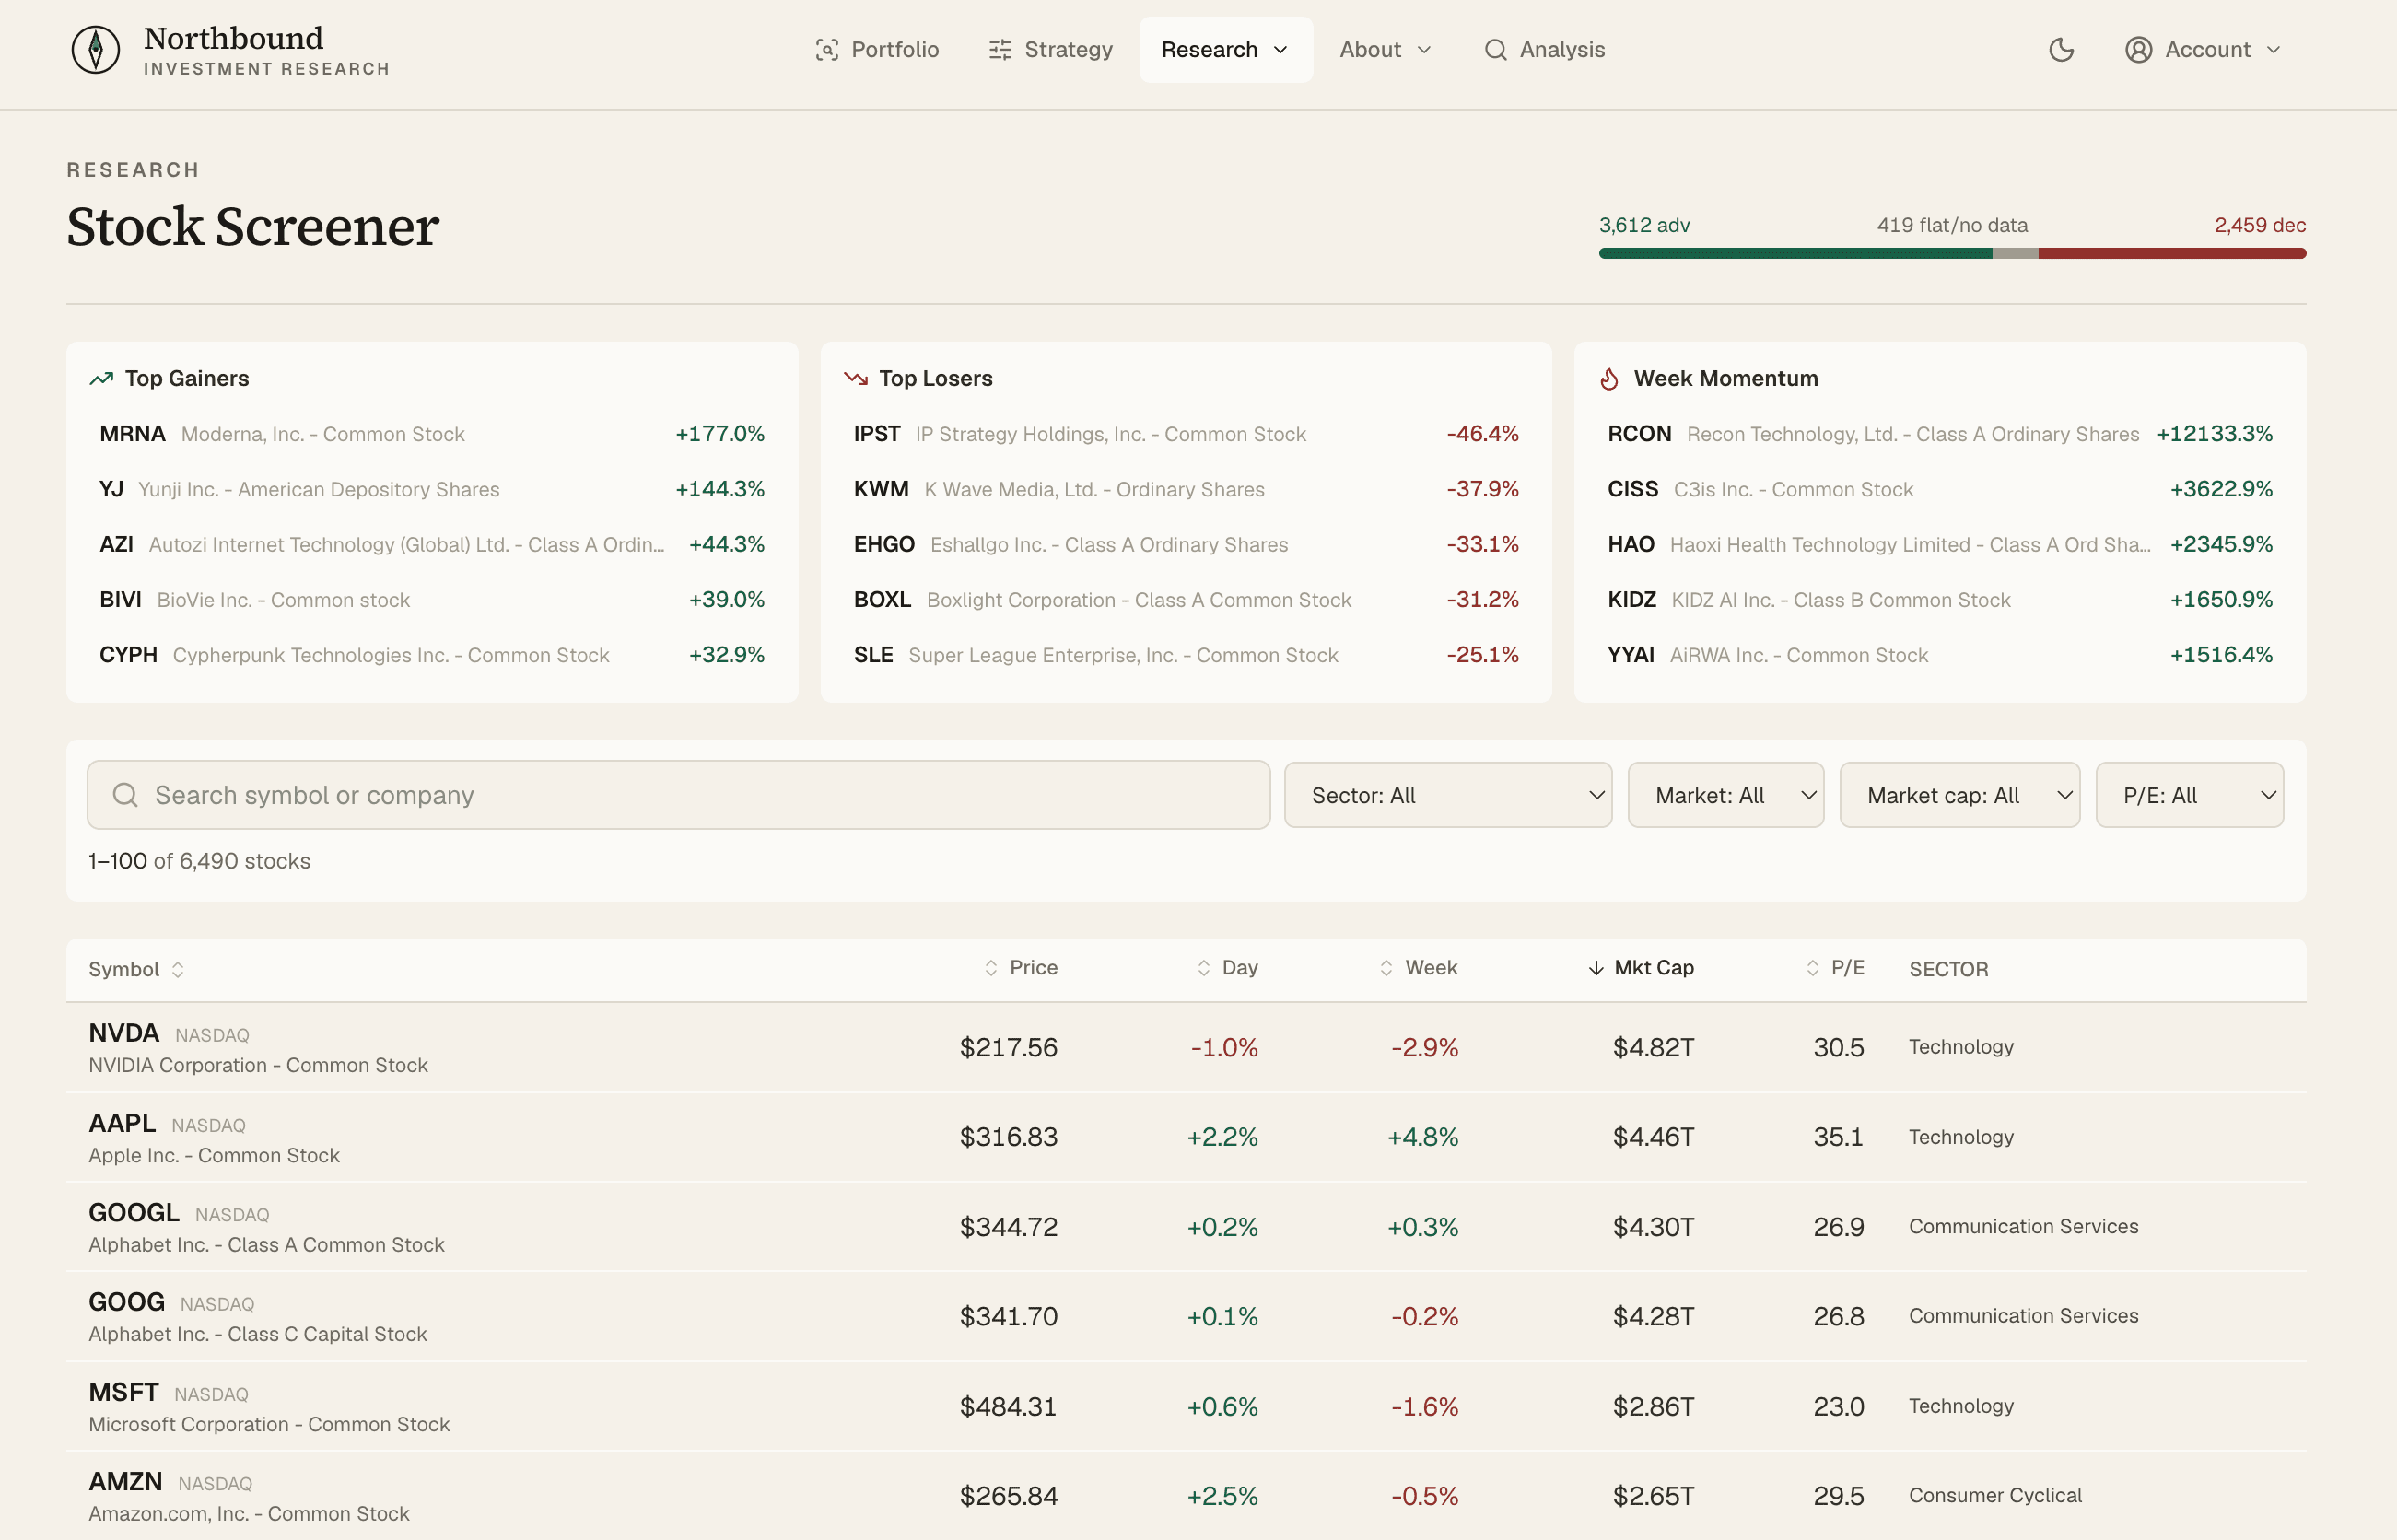Open the BOXL Boxlight loser row
This screenshot has width=2397, height=1540.
(x=1186, y=600)
